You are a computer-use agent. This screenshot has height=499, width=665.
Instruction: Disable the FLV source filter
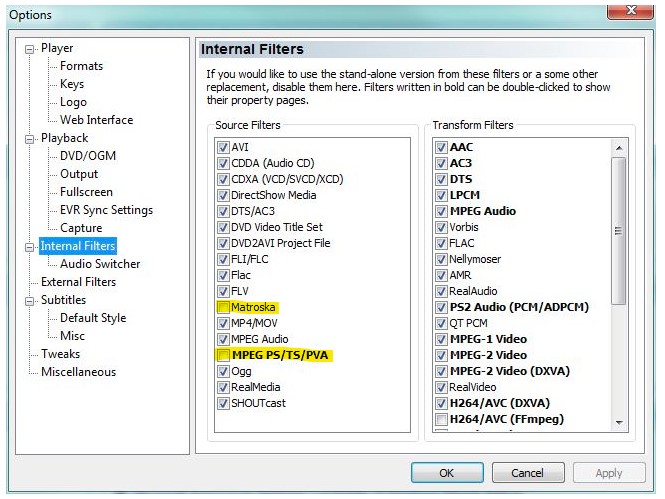click(x=223, y=291)
